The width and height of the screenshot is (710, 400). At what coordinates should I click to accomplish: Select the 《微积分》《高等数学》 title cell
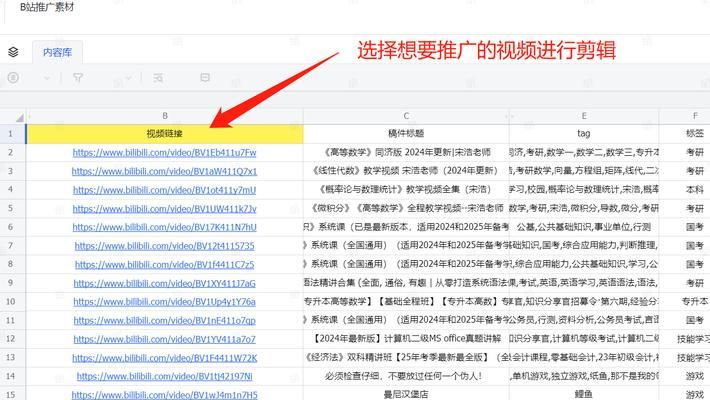(x=406, y=208)
